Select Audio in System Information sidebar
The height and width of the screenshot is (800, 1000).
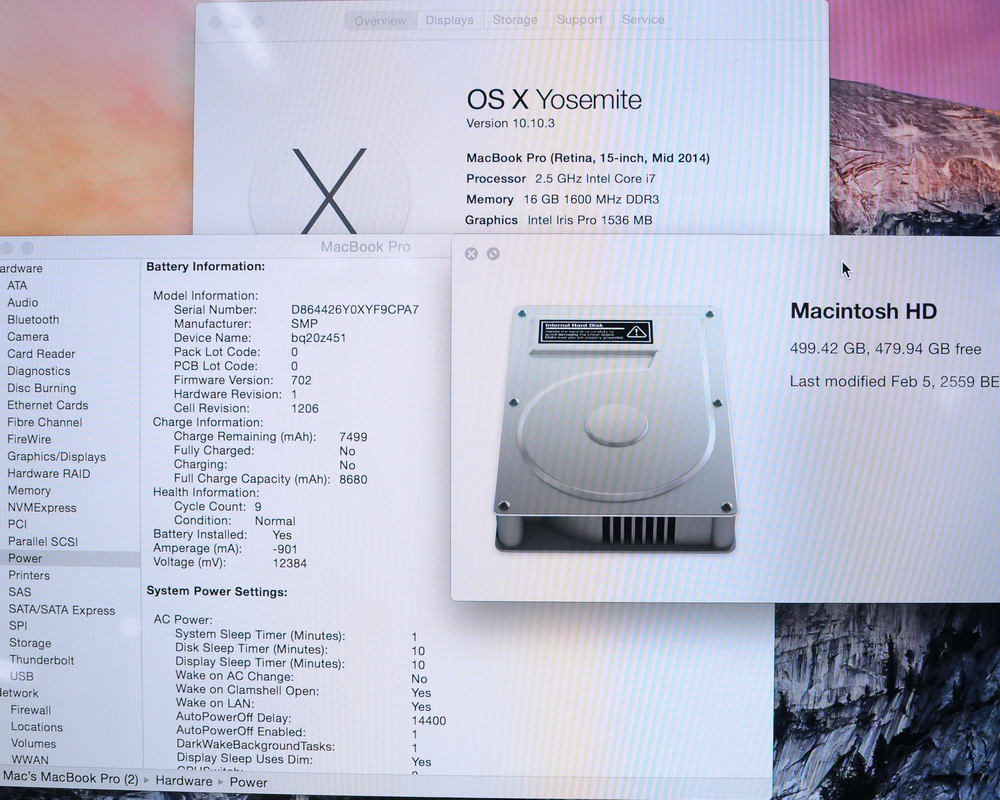[x=22, y=302]
